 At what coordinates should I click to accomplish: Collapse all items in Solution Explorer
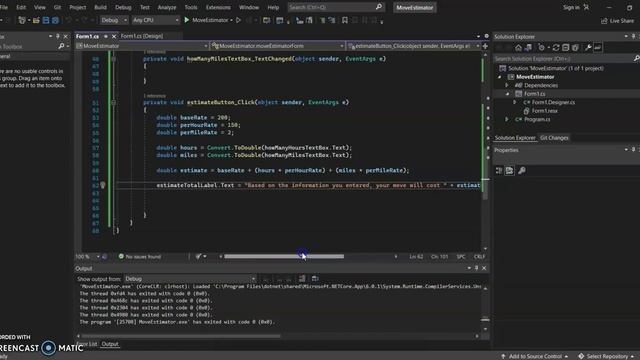566,48
